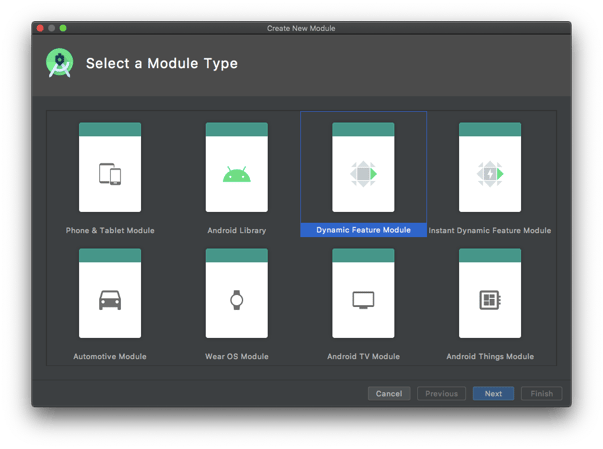The image size is (603, 449).
Task: Click the Android Studio logo in header
Action: [x=59, y=63]
